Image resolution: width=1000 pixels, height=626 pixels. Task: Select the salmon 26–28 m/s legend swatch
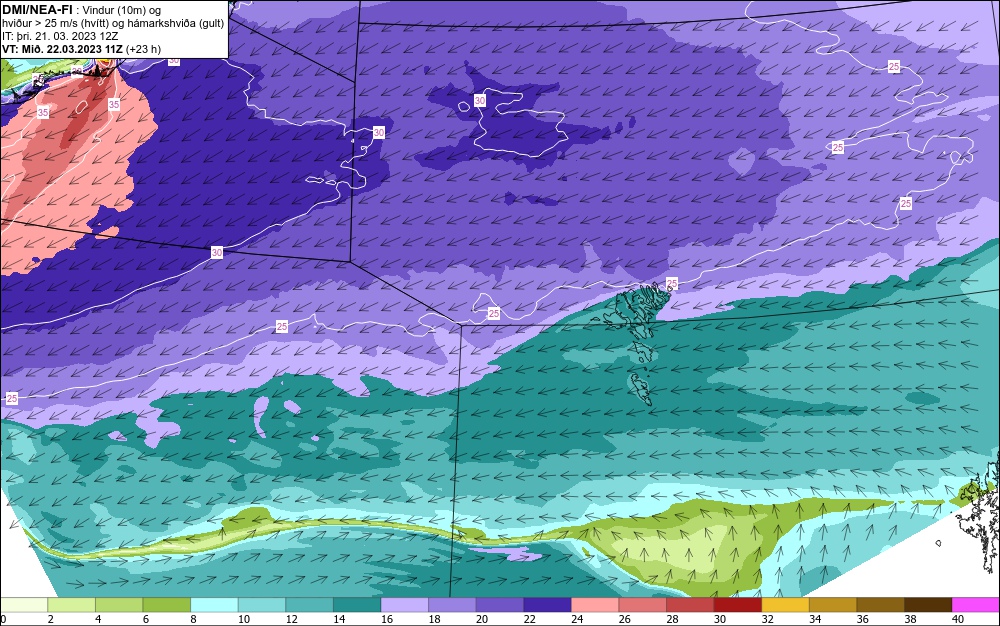[x=643, y=605]
